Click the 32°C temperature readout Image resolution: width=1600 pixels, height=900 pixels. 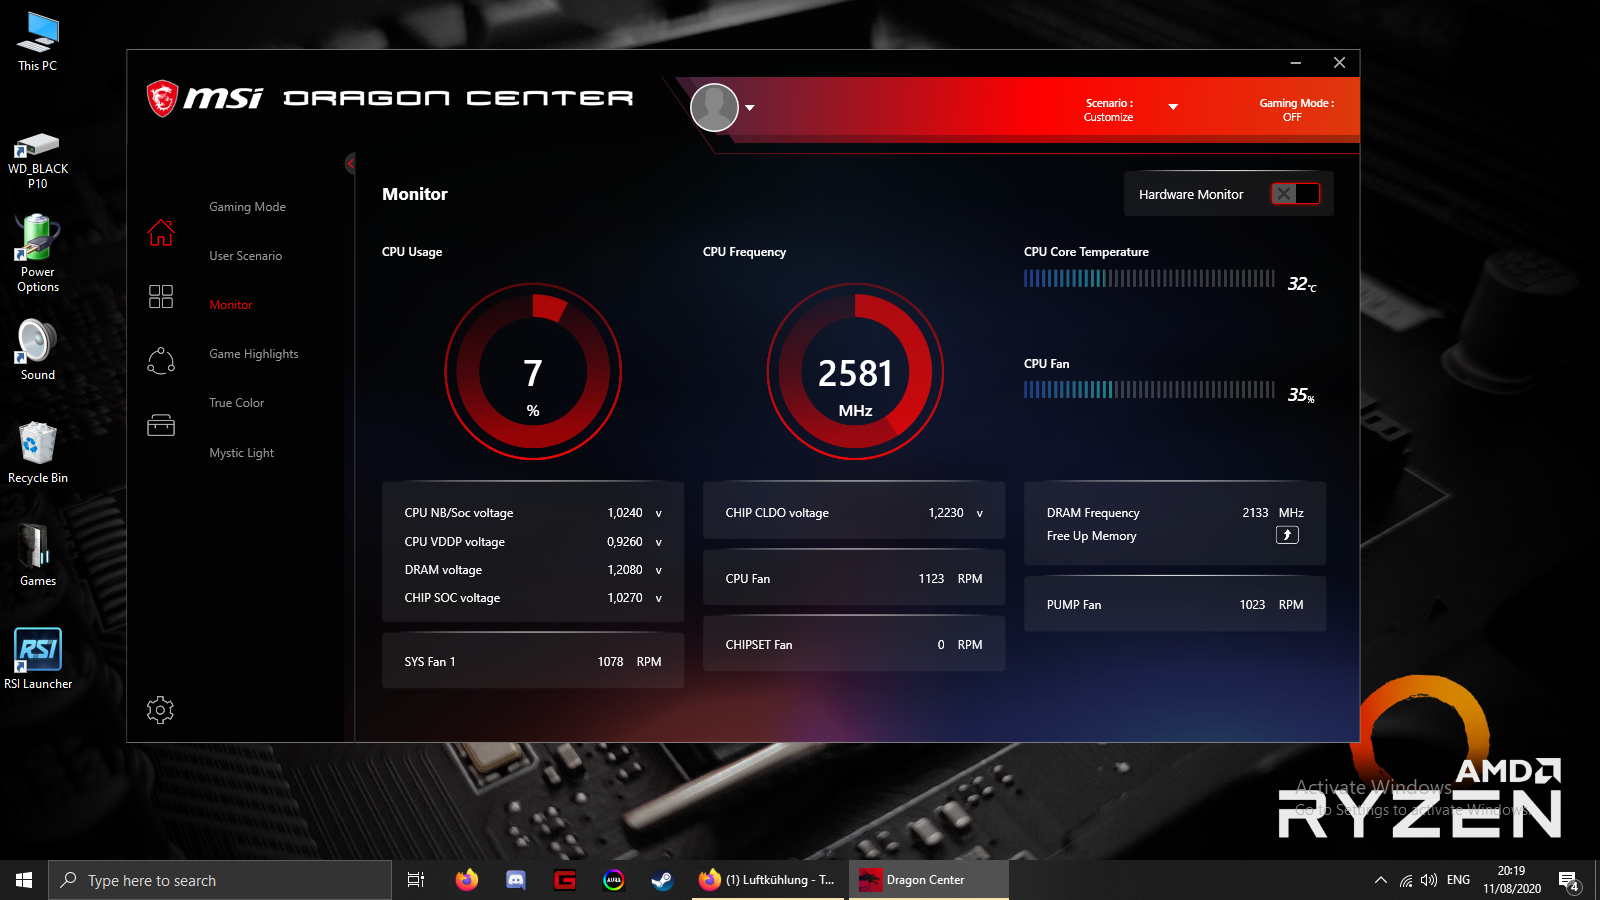pyautogui.click(x=1302, y=284)
